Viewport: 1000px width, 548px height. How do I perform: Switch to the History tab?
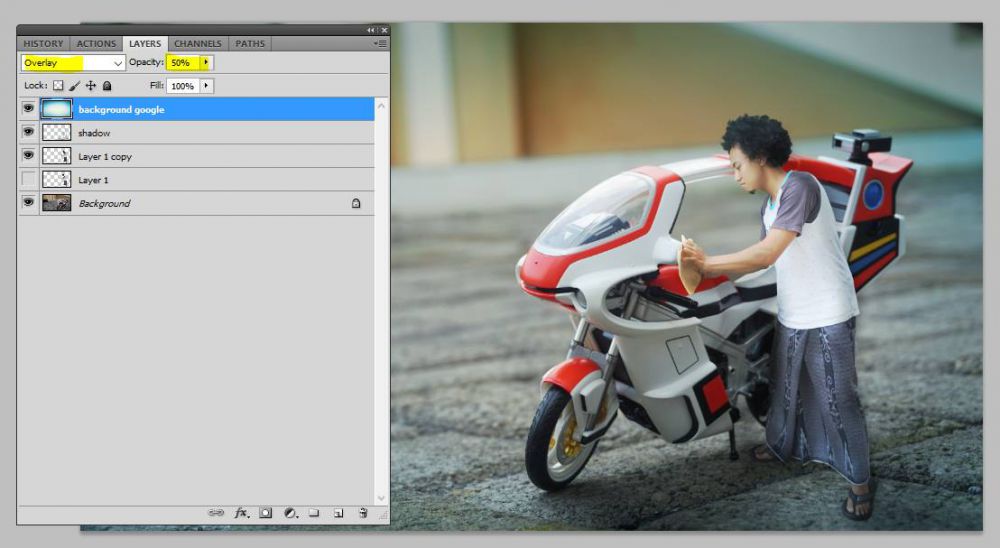(x=43, y=44)
